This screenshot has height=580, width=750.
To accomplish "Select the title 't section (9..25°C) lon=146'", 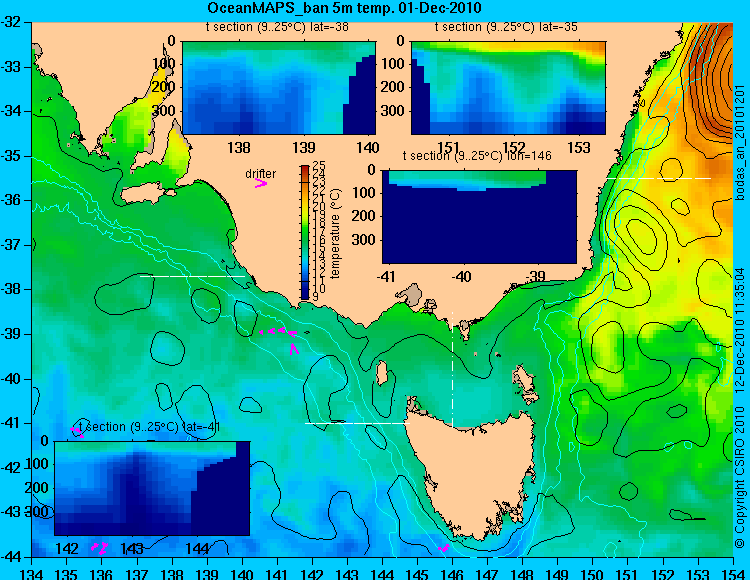I will click(x=477, y=156).
